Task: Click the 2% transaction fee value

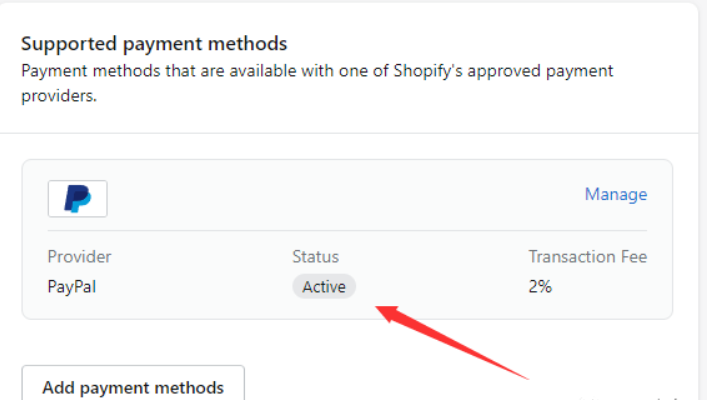Action: click(x=540, y=287)
